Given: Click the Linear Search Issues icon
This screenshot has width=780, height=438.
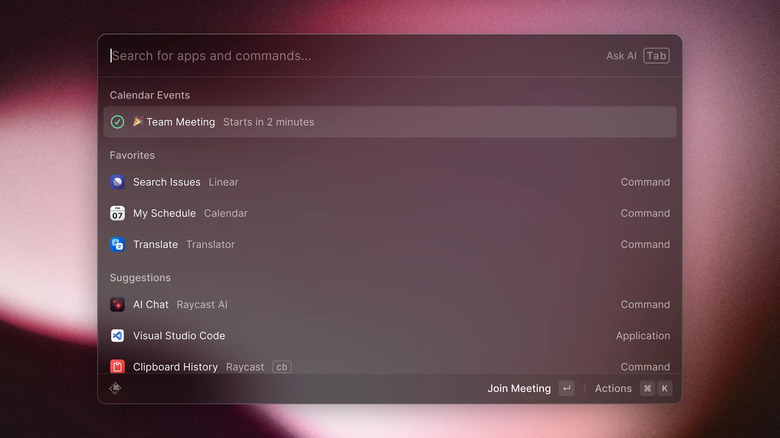Looking at the screenshot, I should point(117,182).
